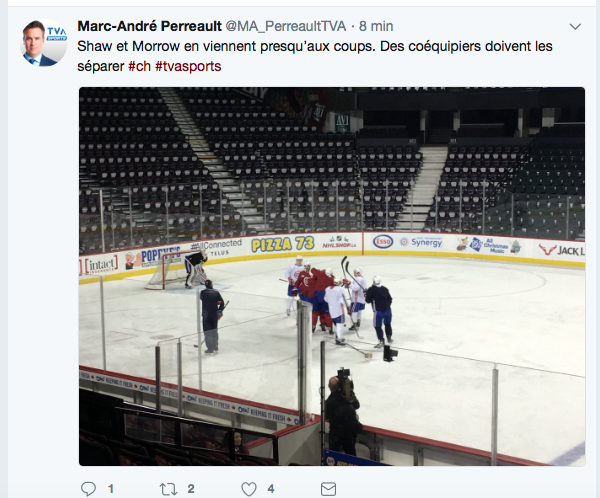The height and width of the screenshot is (498, 600).
Task: Open direct message via the envelope icon
Action: [328, 489]
